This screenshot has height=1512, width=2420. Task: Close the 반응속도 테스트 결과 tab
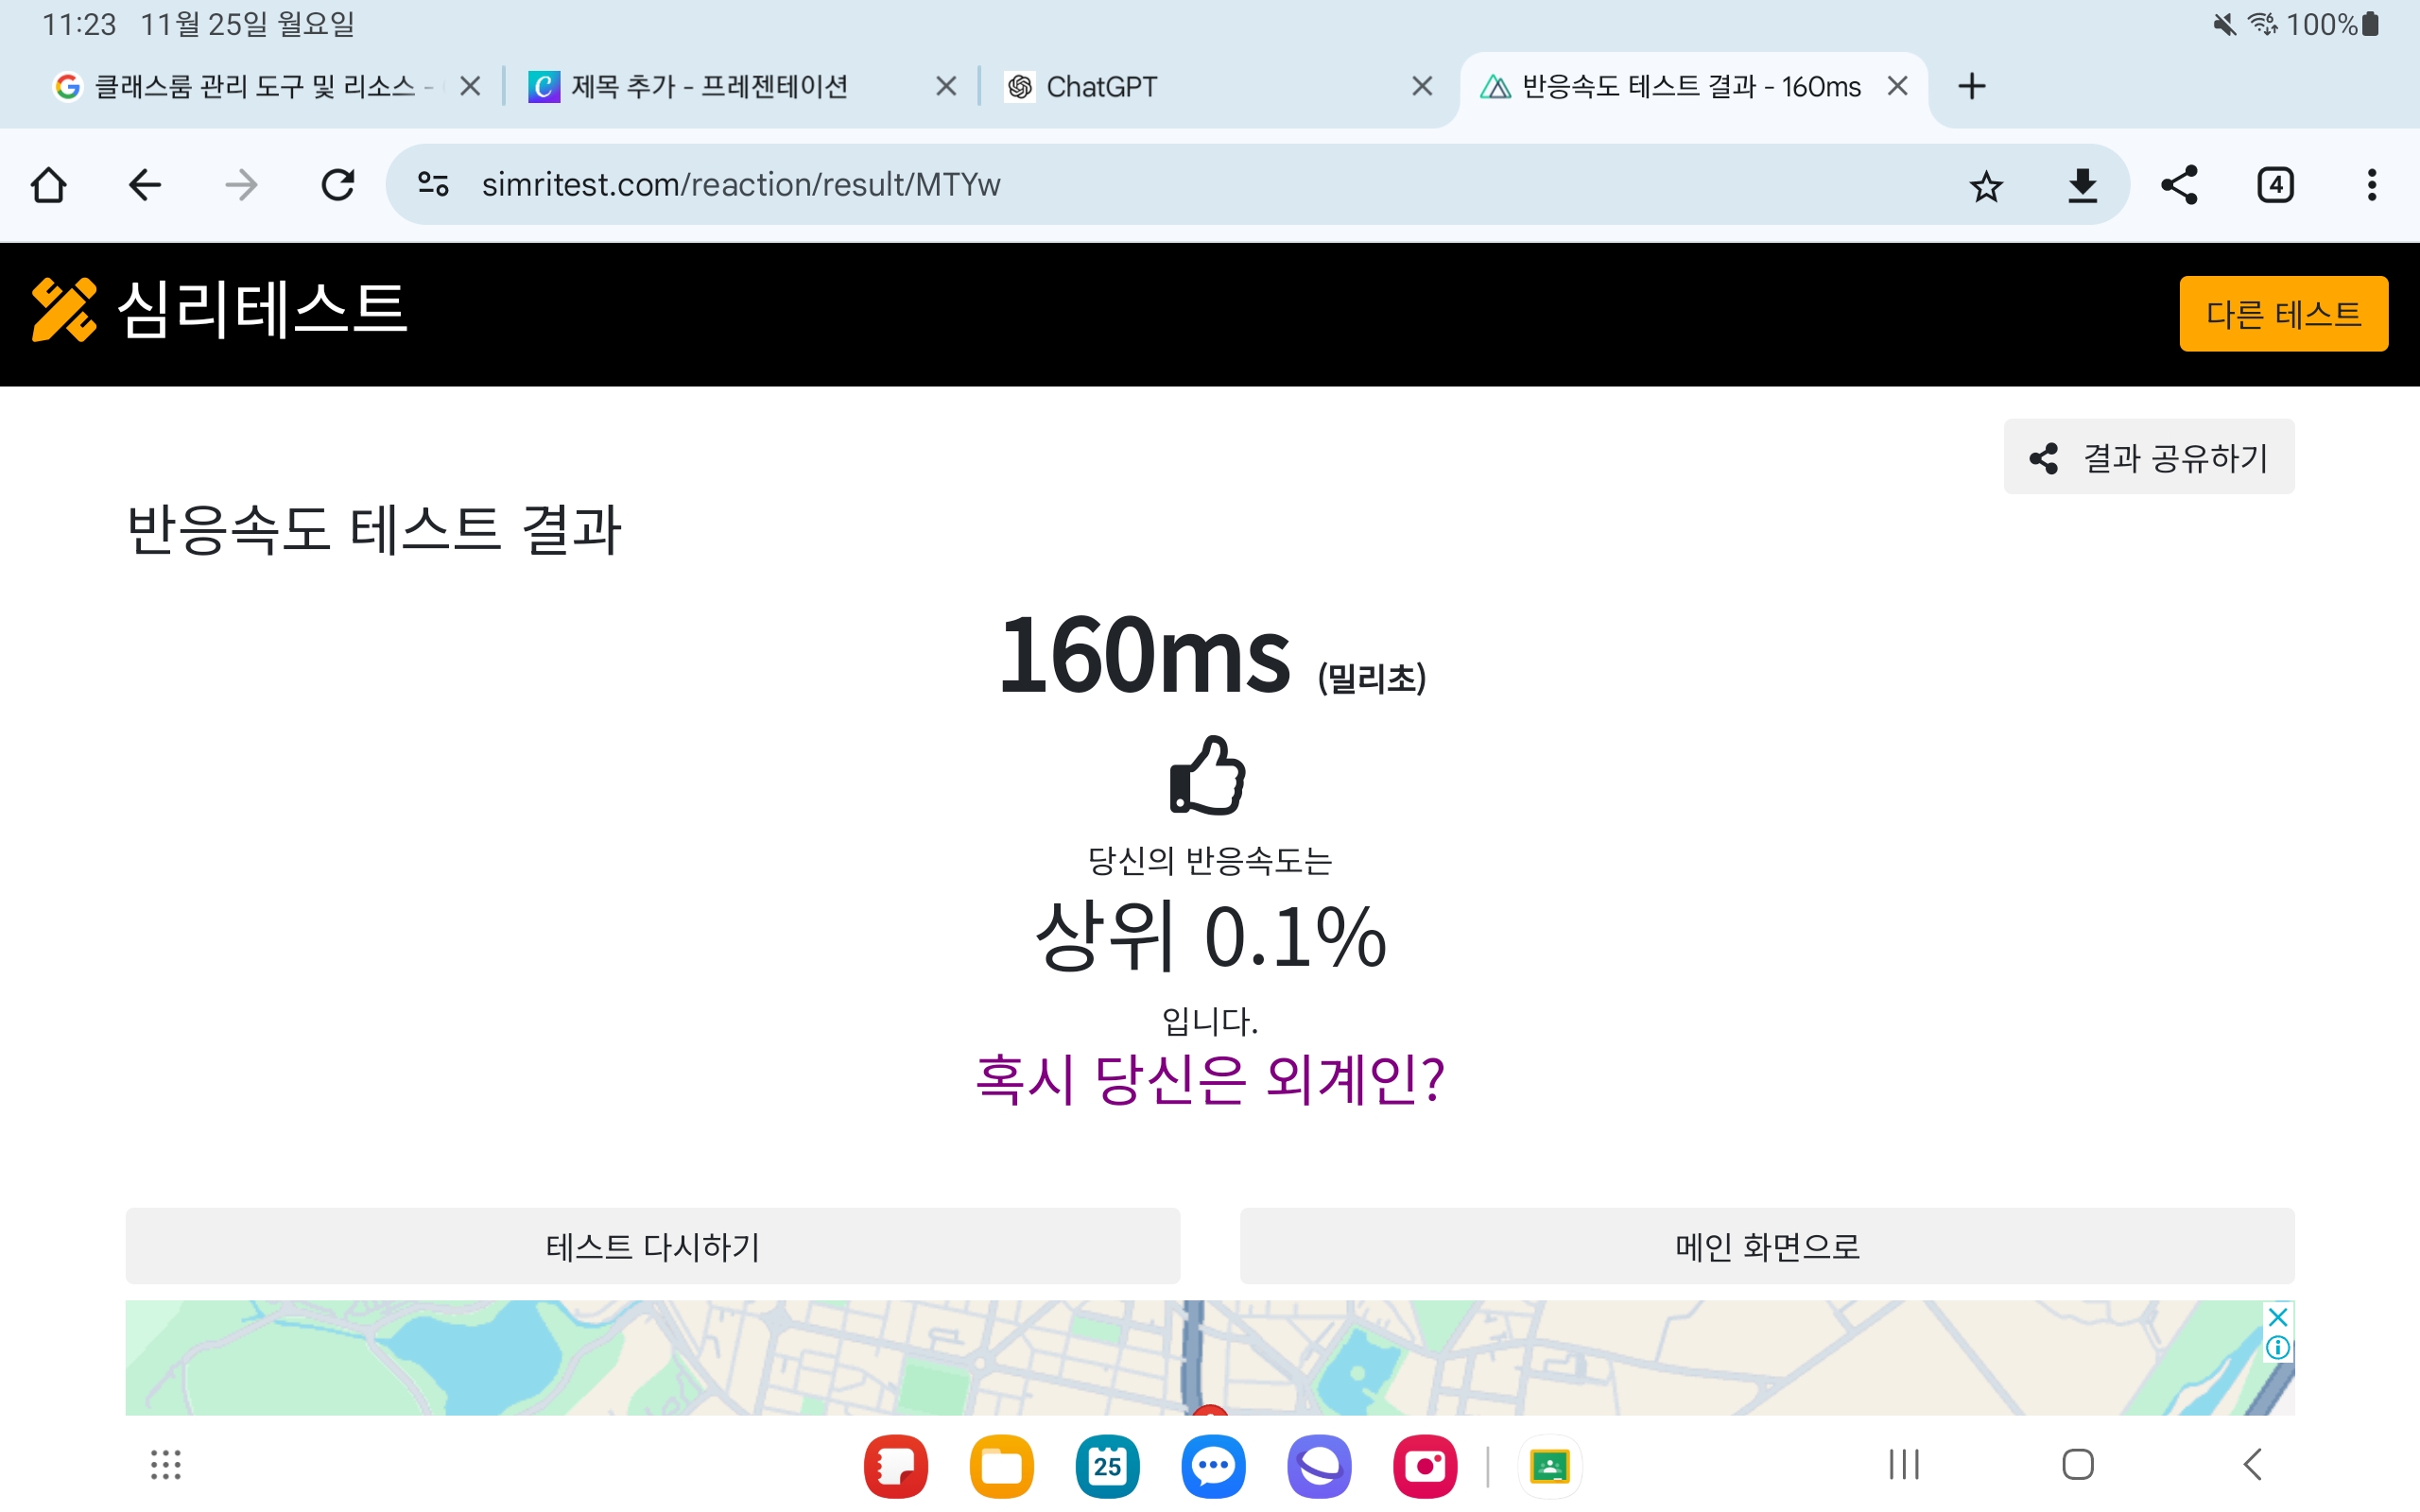point(1897,87)
